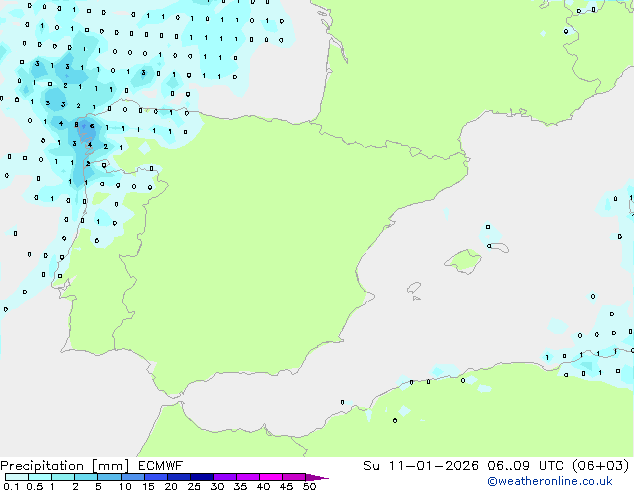This screenshot has height=490, width=634.
Task: Click the '25' legend scale label
Action: coord(194,486)
